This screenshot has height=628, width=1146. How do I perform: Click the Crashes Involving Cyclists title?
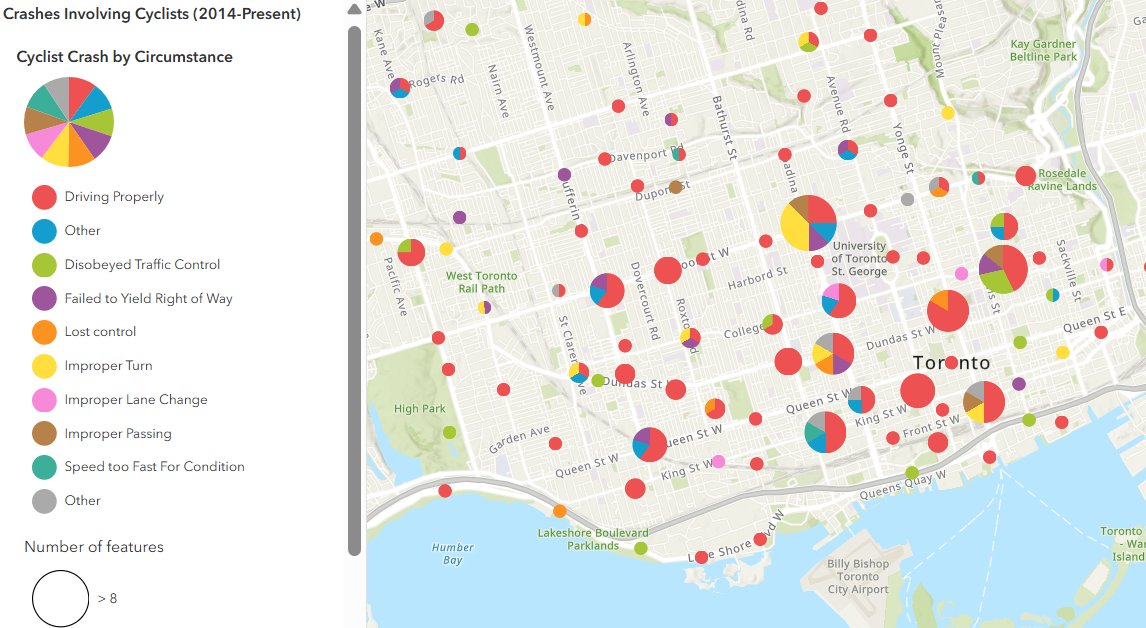tap(152, 13)
